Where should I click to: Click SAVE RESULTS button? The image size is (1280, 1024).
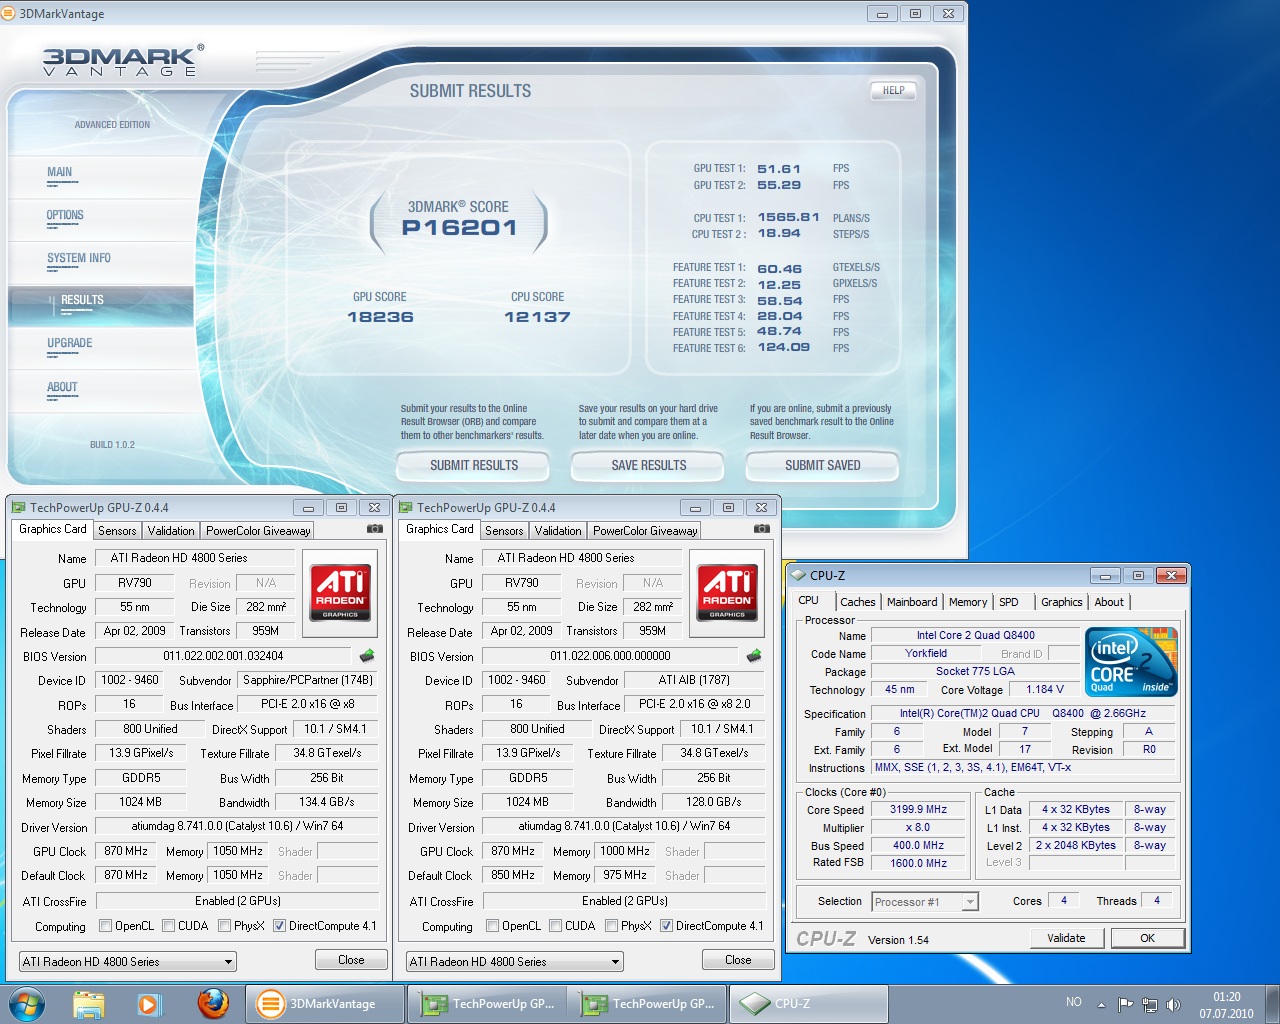(x=648, y=465)
